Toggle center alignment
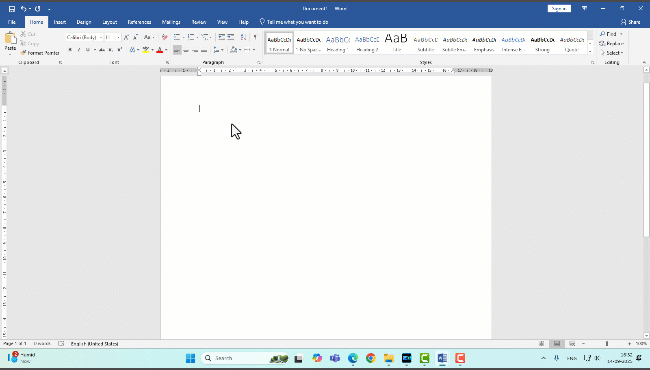 click(186, 50)
